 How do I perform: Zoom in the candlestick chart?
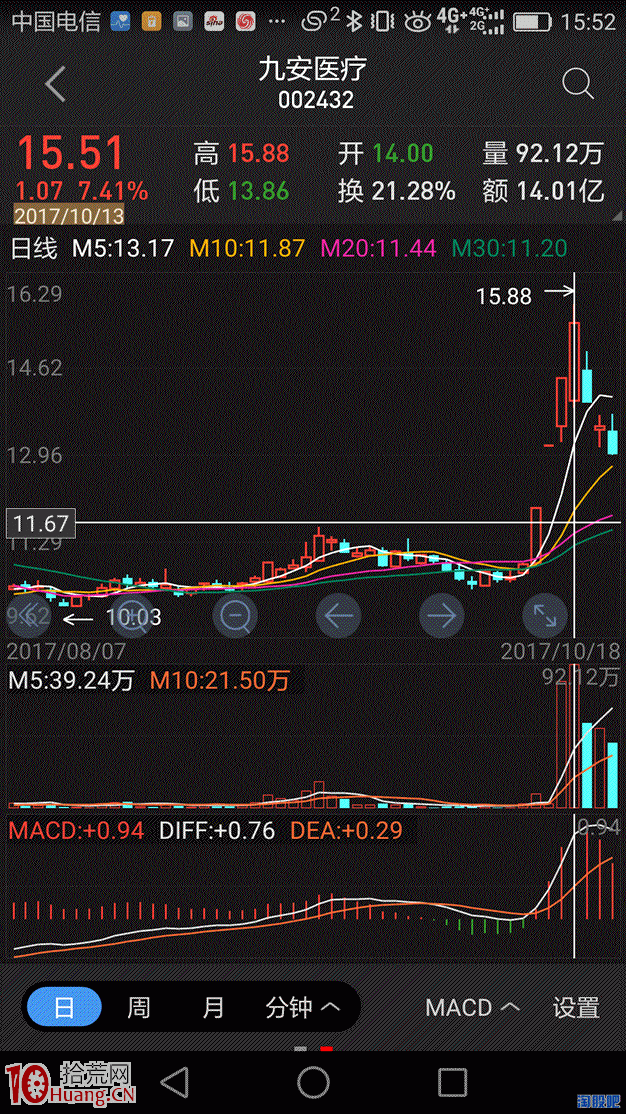click(131, 615)
